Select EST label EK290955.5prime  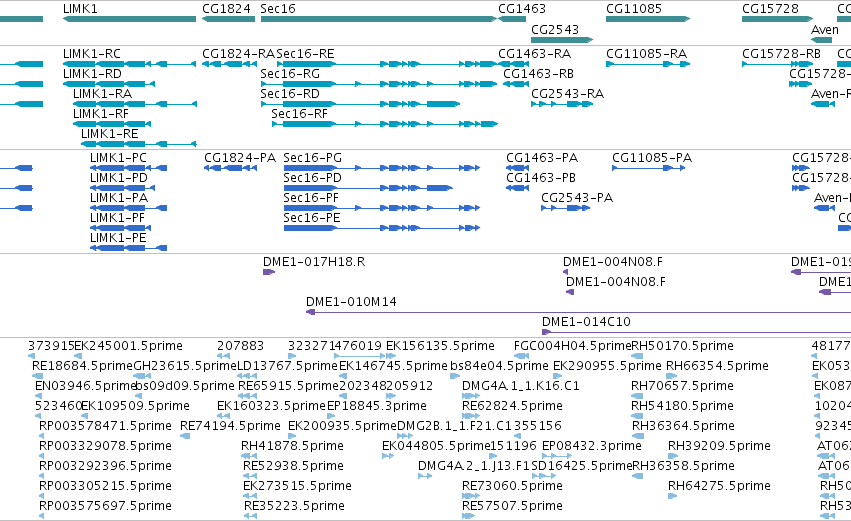(x=607, y=366)
